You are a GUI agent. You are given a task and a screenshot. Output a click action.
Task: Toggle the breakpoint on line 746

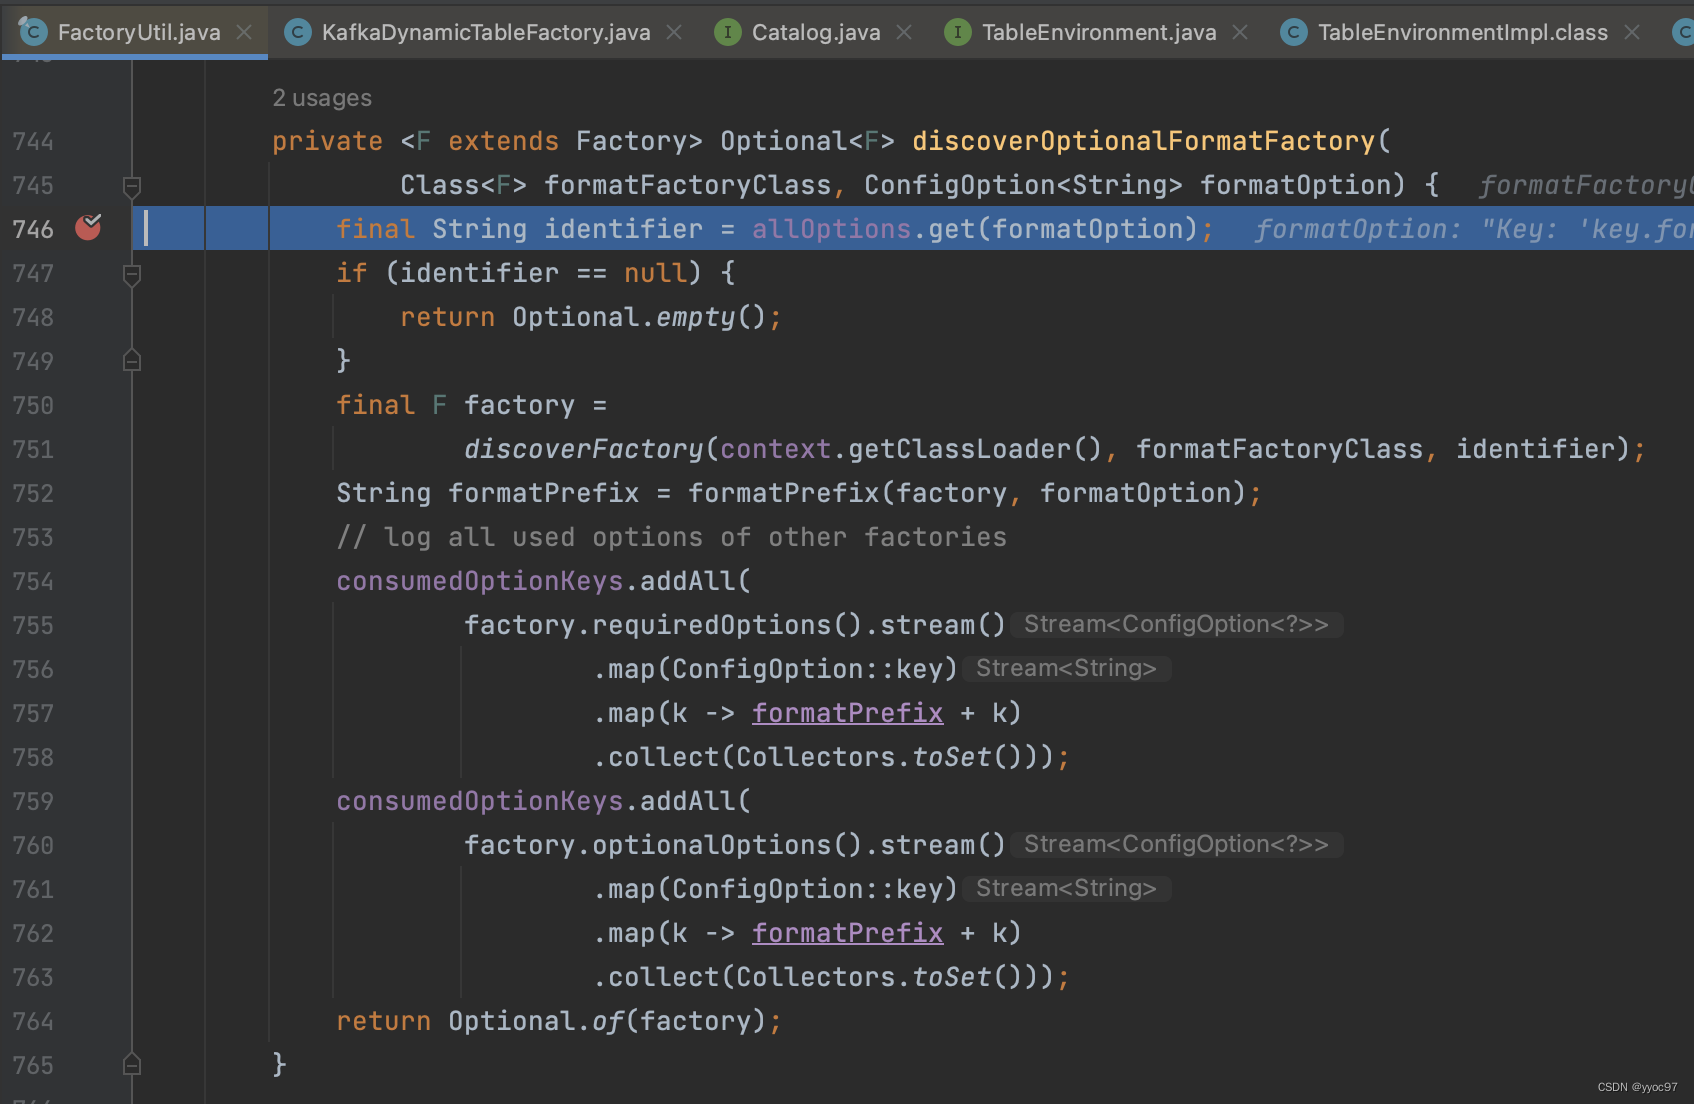point(88,228)
